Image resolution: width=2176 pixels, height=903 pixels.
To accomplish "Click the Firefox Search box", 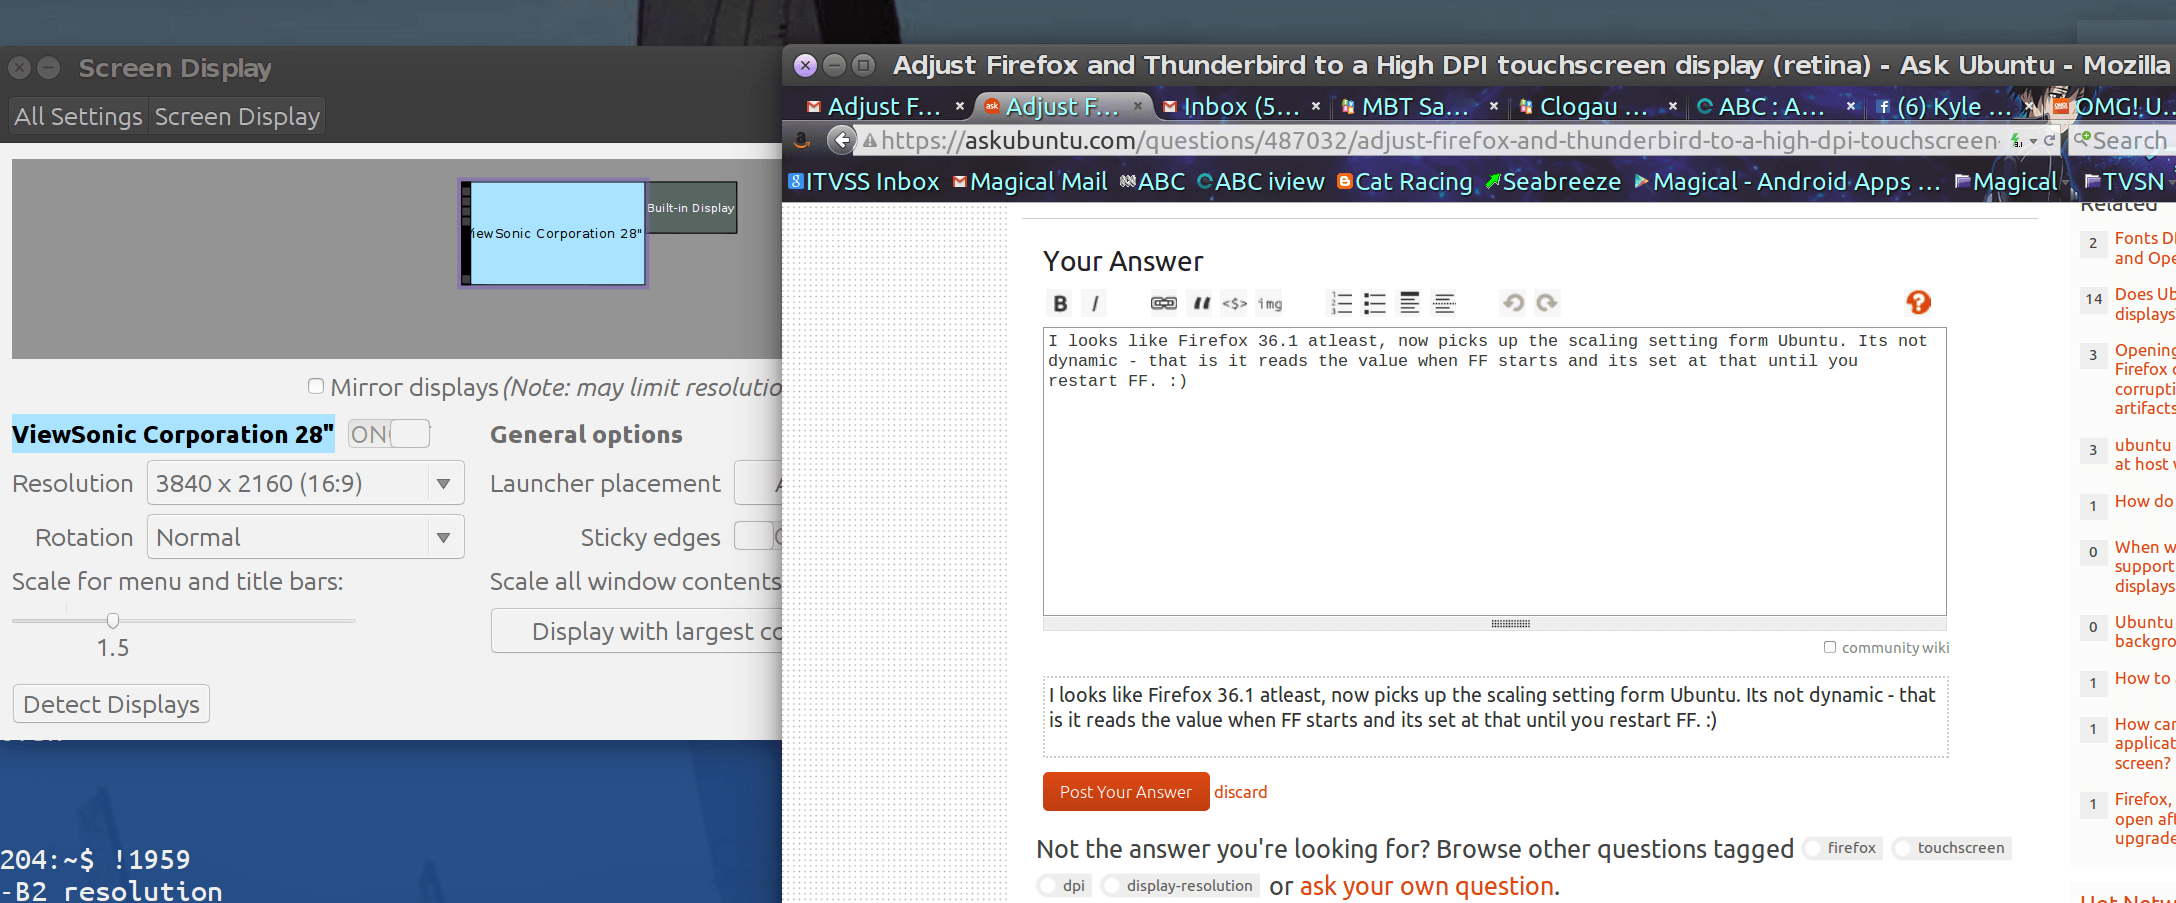I will click(x=2124, y=141).
